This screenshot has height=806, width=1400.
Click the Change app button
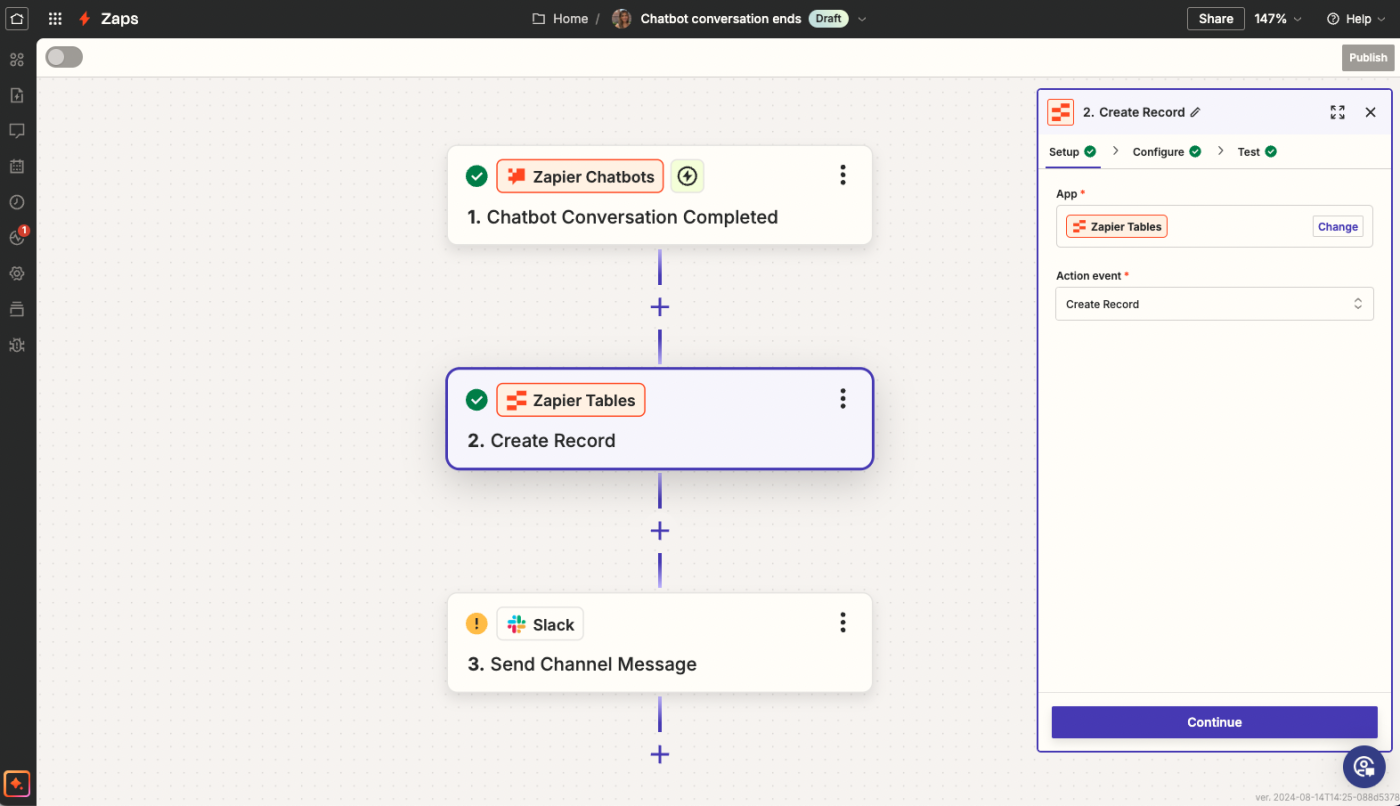click(1338, 227)
